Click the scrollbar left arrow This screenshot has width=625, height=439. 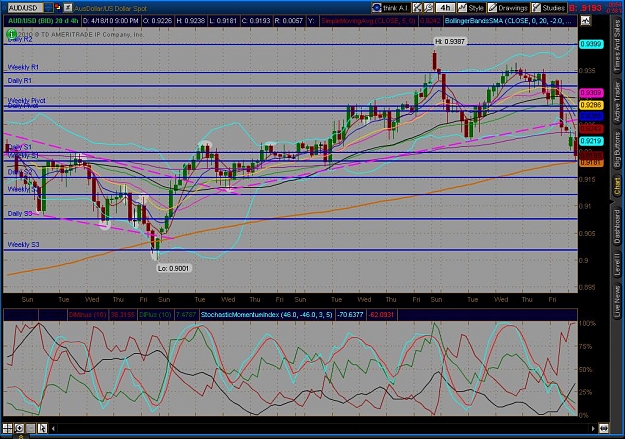coord(53,429)
